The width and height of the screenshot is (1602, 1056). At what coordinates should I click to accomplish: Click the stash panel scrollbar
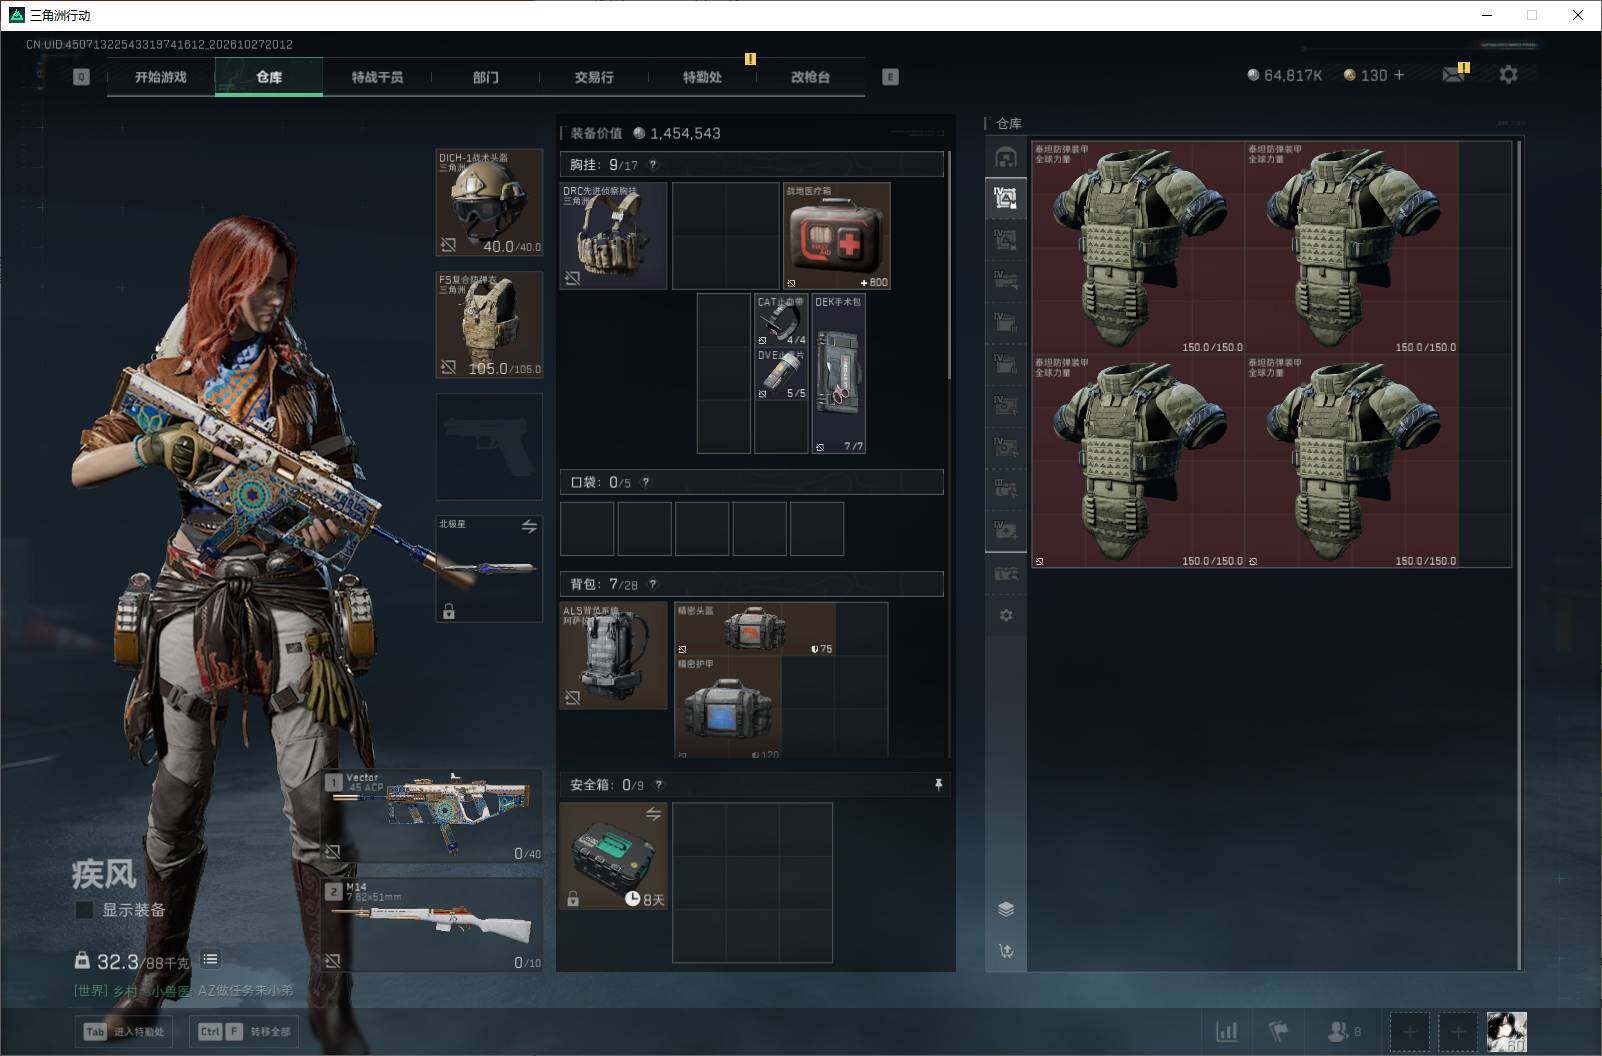pos(1519,555)
